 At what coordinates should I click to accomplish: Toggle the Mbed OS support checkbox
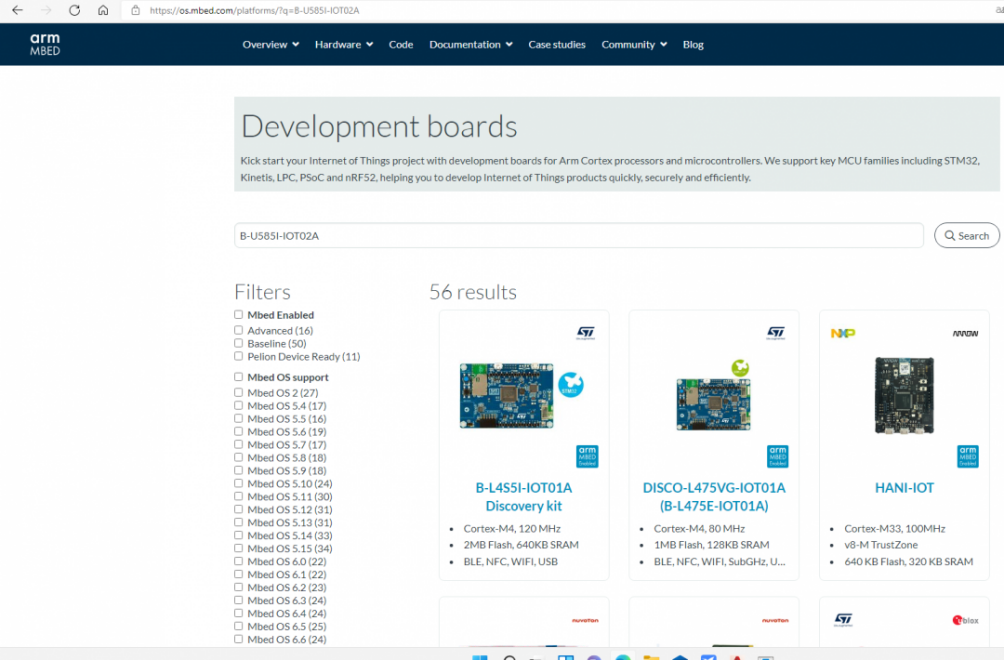coord(238,376)
